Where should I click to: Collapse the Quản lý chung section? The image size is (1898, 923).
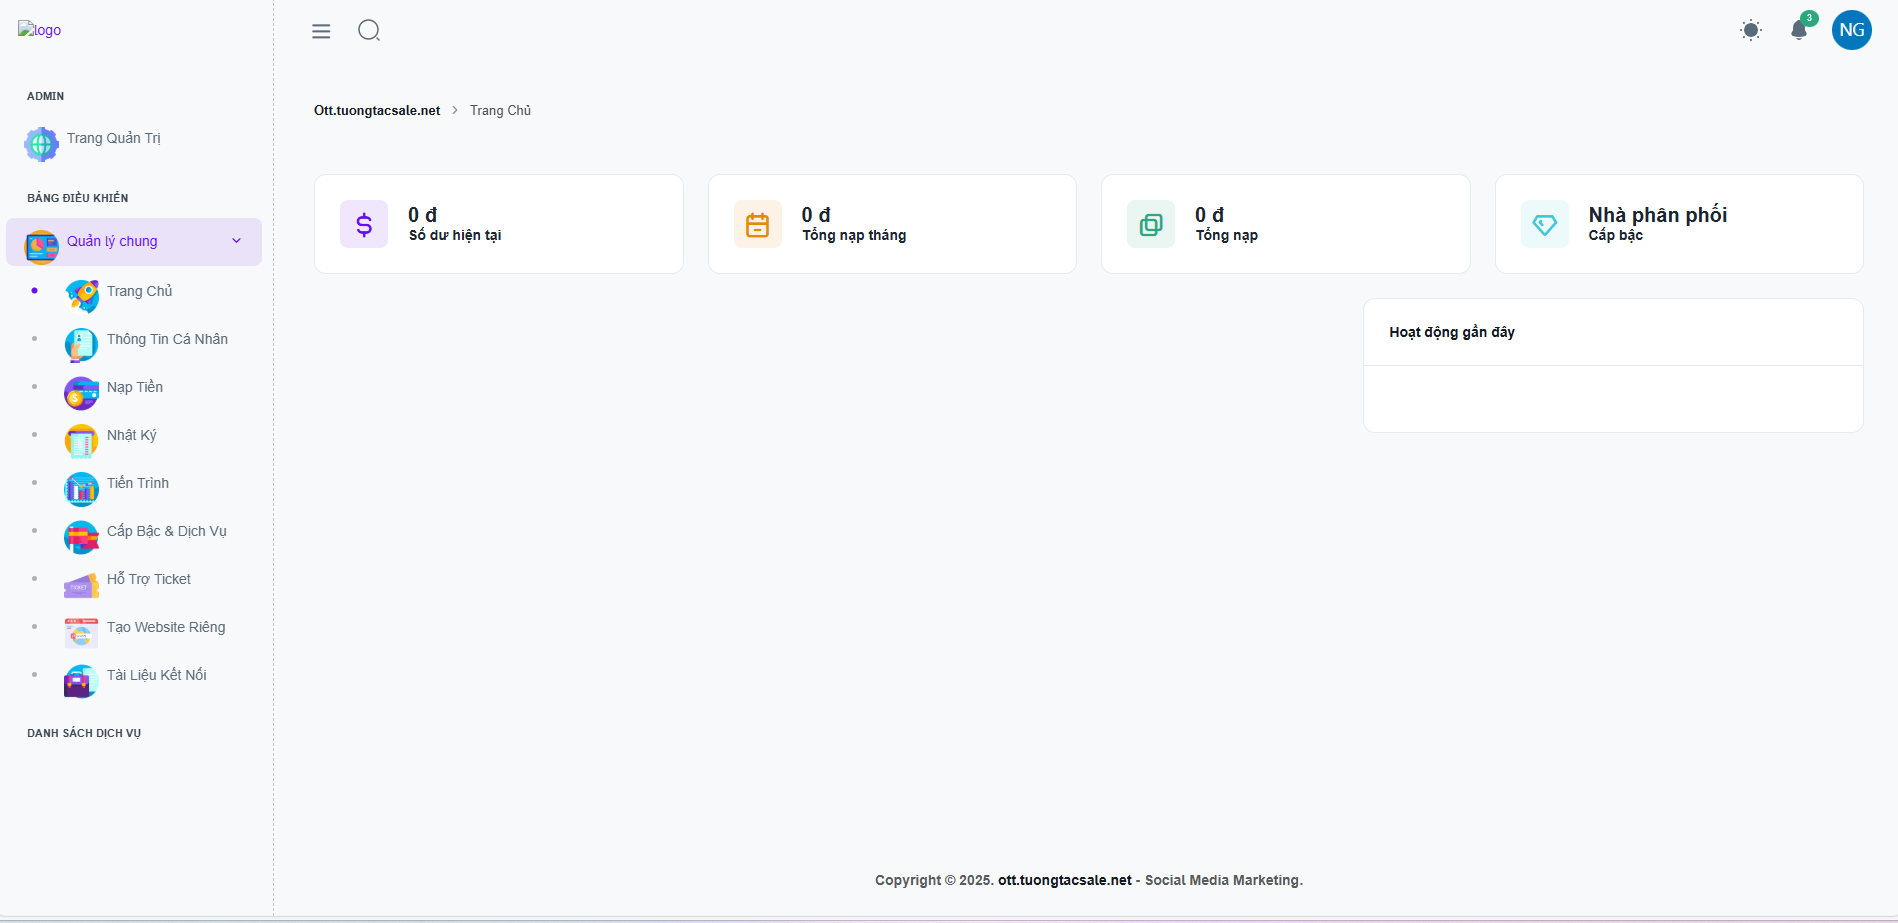pyautogui.click(x=112, y=242)
